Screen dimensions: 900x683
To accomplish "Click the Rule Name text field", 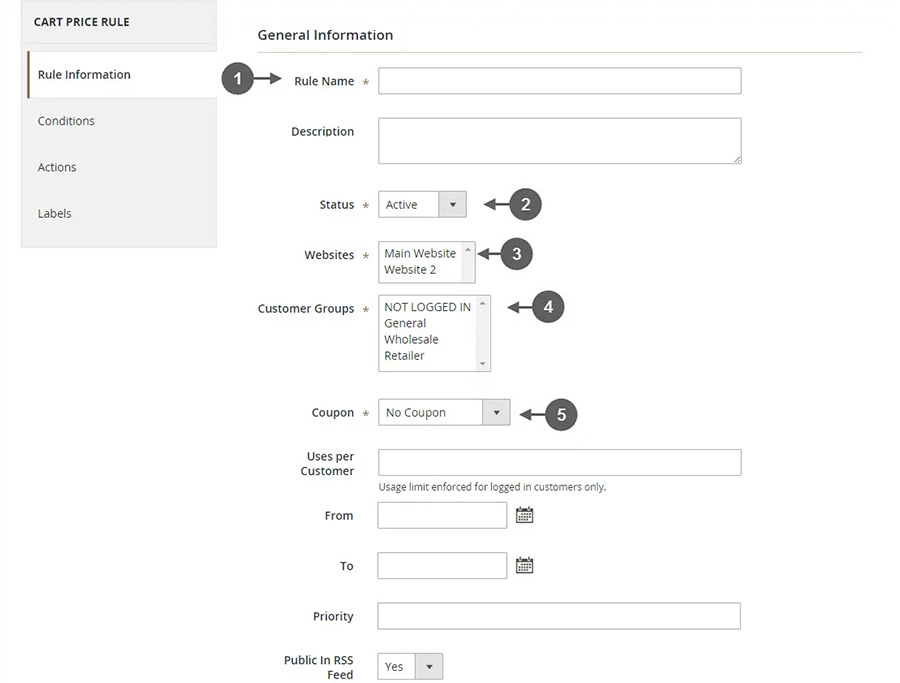I will pos(559,81).
